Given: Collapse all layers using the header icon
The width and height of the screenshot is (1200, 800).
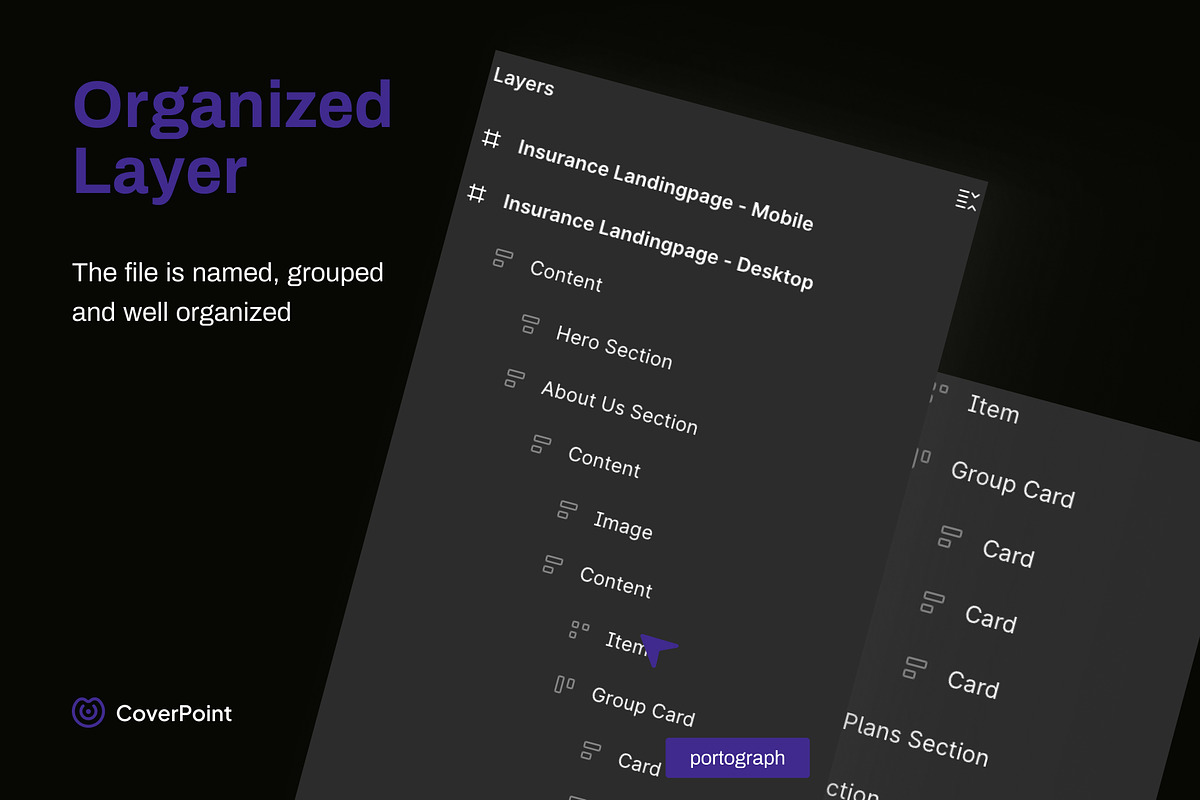Looking at the screenshot, I should click(966, 200).
